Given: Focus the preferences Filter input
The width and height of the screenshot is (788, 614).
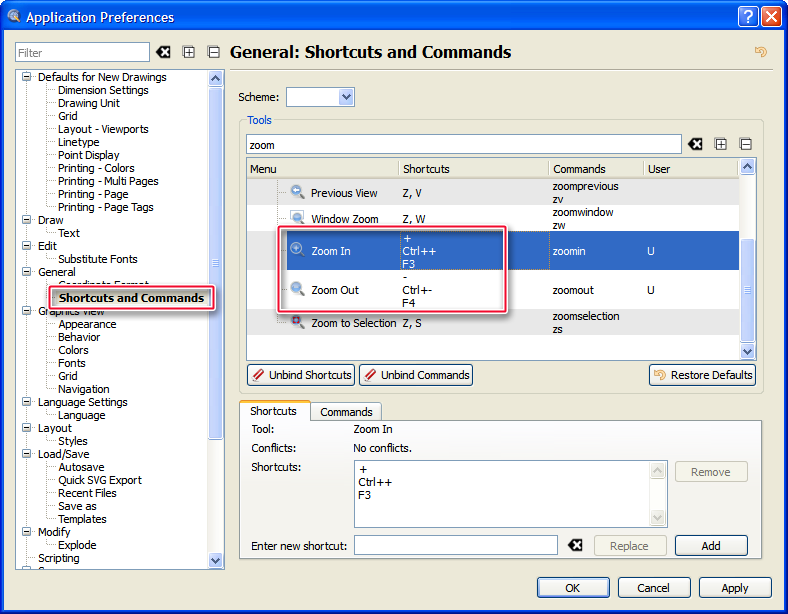Looking at the screenshot, I should (82, 52).
